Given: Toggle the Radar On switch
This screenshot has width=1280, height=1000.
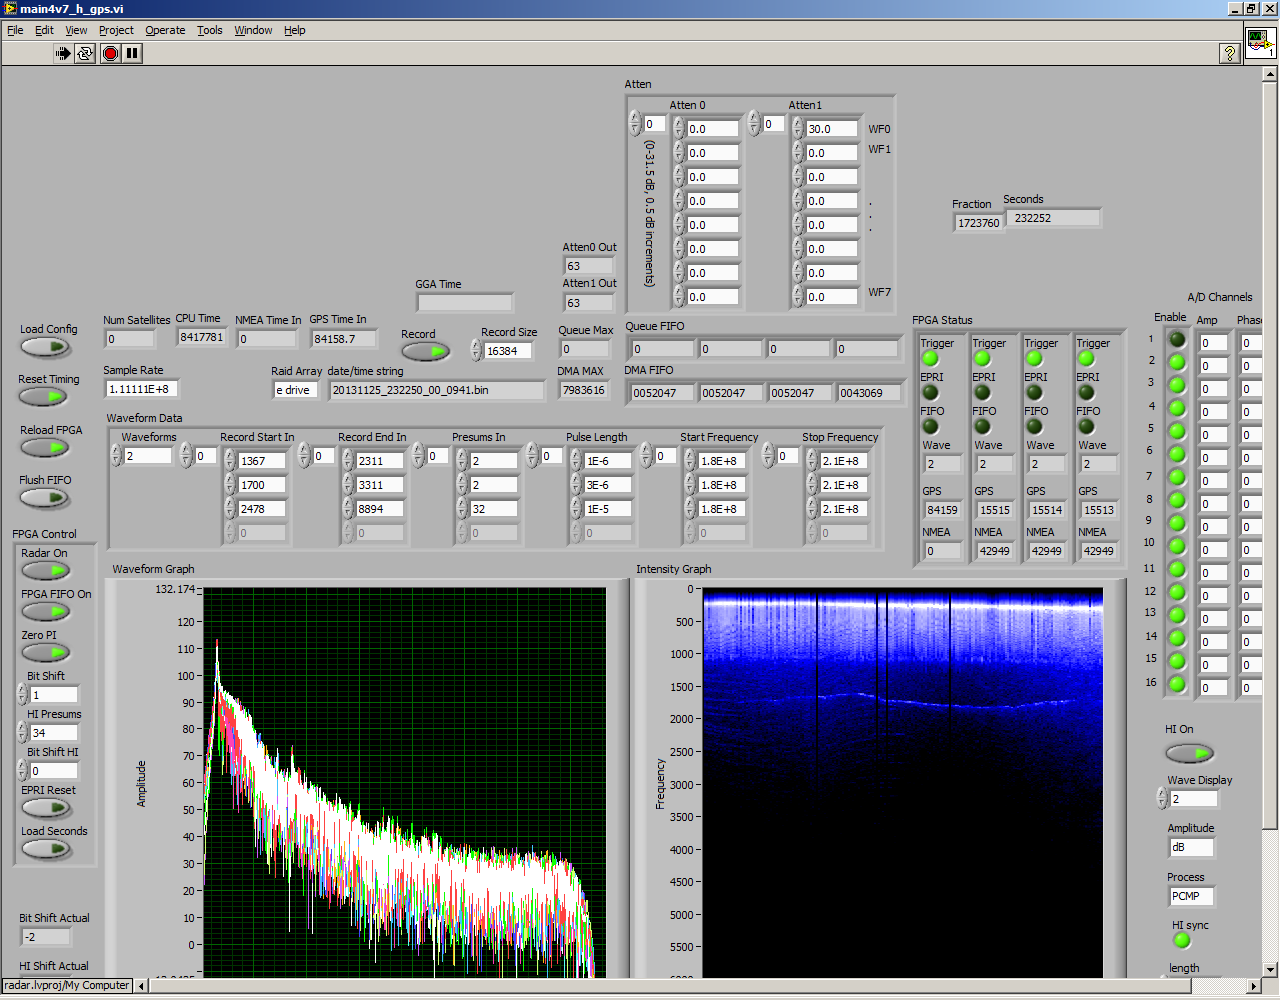Looking at the screenshot, I should point(45,571).
